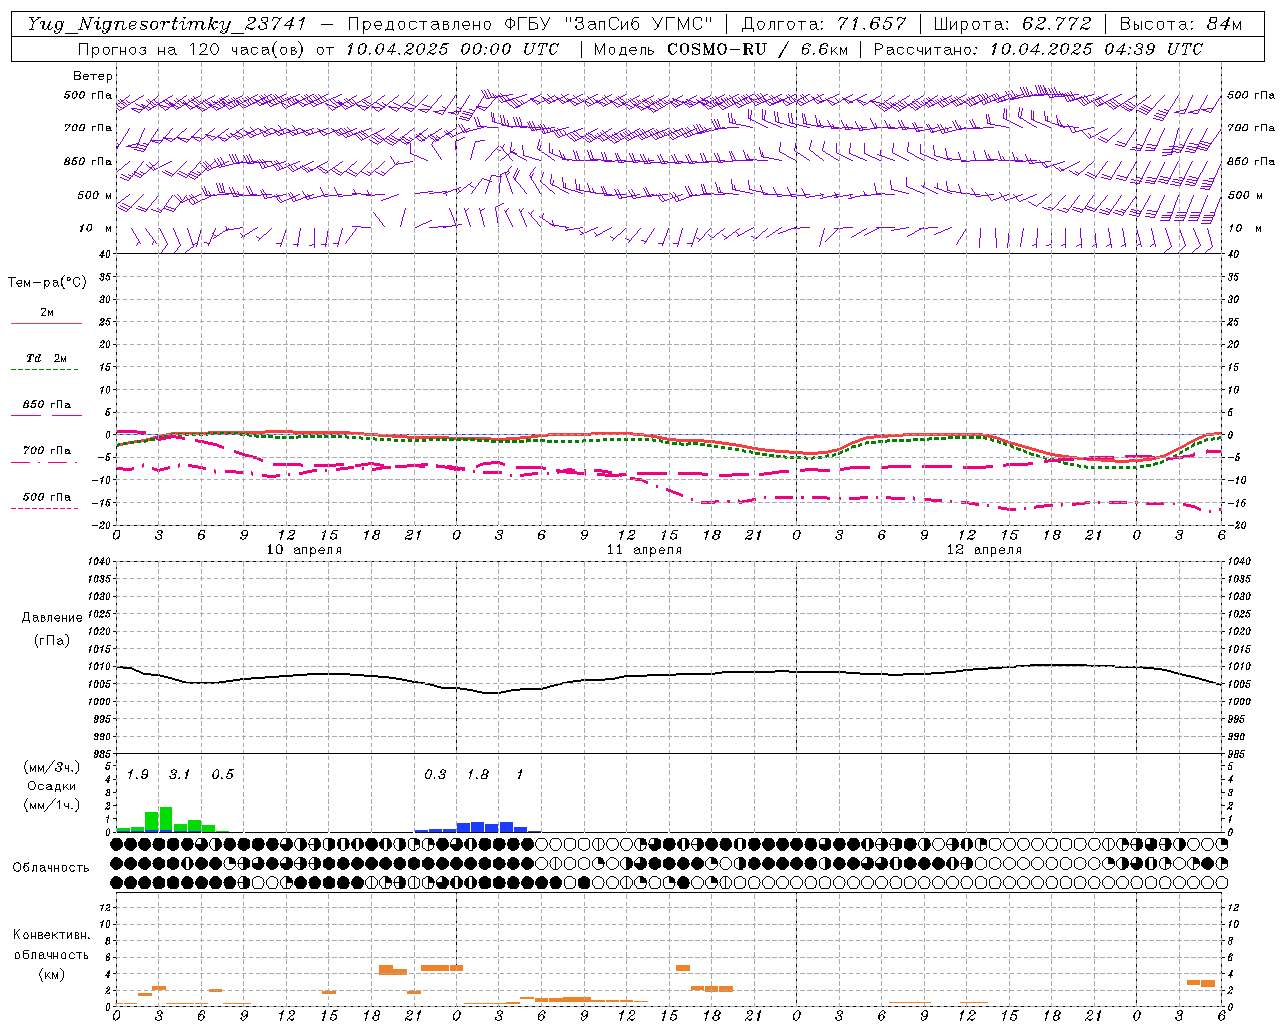
Task: Click the '10 апреля' date label
Action: (304, 550)
